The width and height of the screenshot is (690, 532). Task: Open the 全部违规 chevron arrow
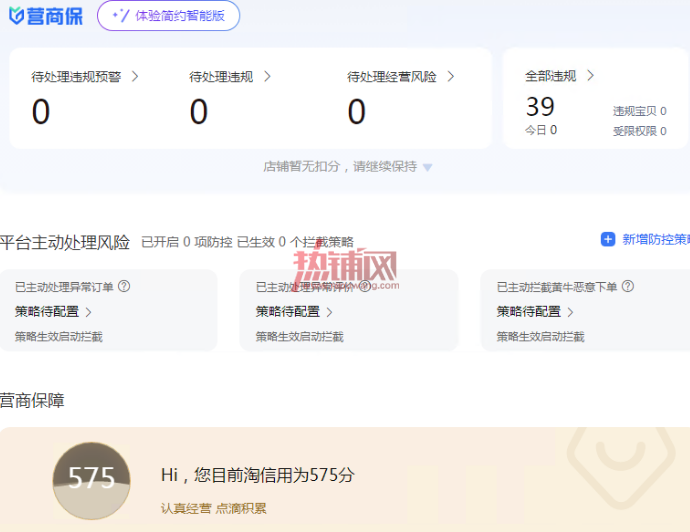591,76
